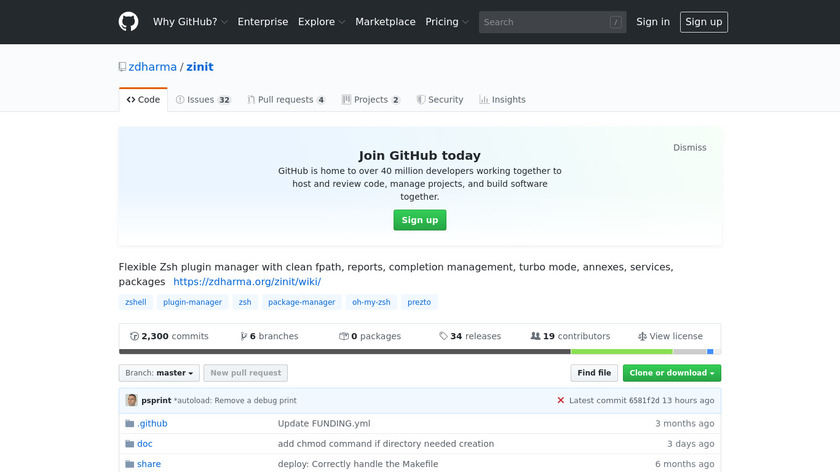Screen dimensions: 840x472
Task: Open the Branch: master dropdown
Action: [x=159, y=373]
